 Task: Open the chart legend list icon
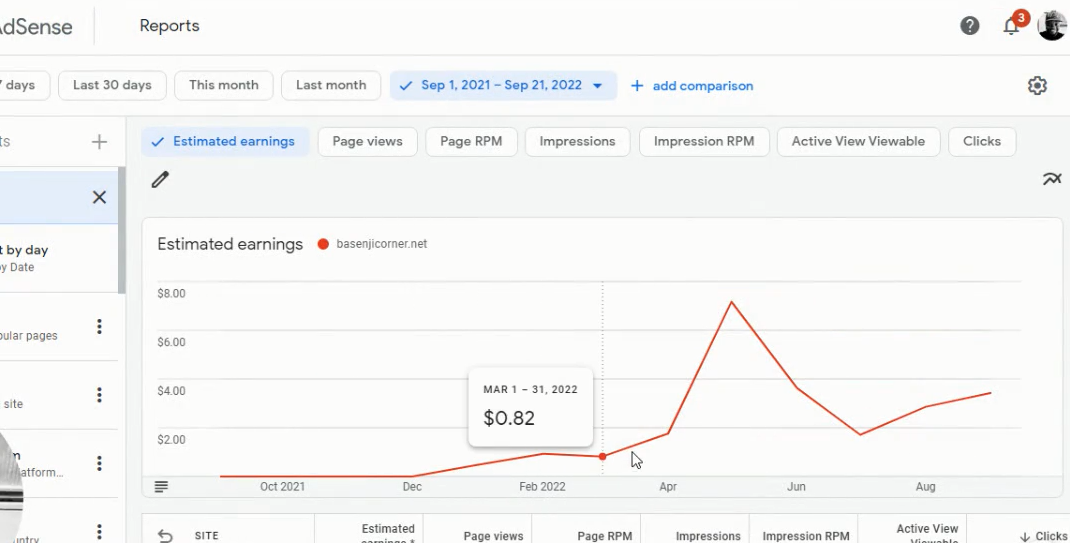[x=161, y=486]
